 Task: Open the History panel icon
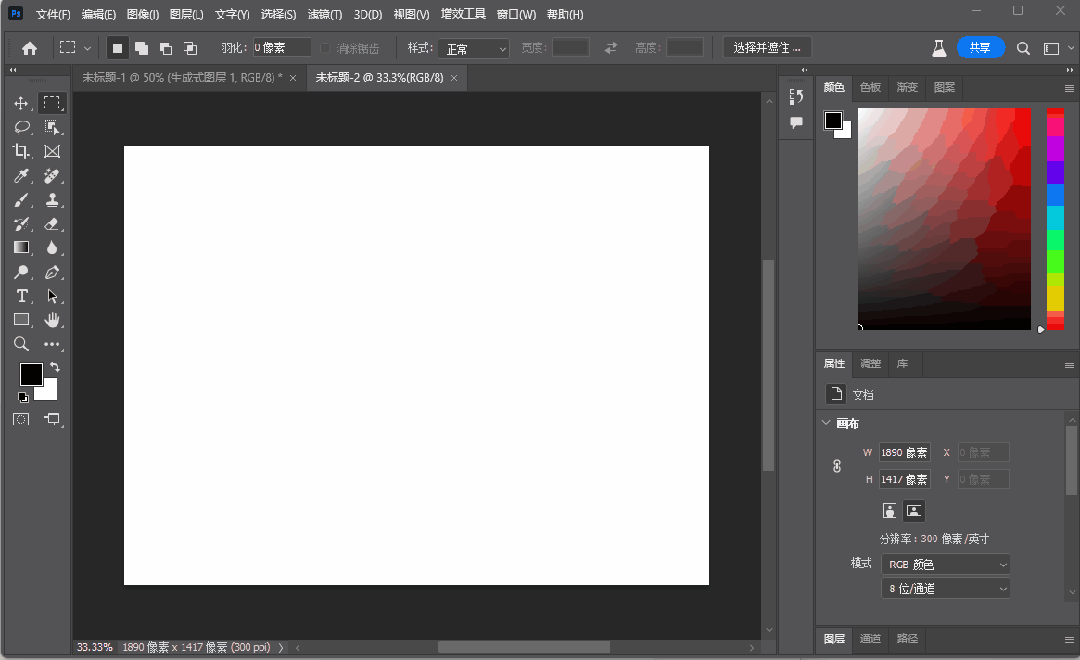click(x=796, y=97)
